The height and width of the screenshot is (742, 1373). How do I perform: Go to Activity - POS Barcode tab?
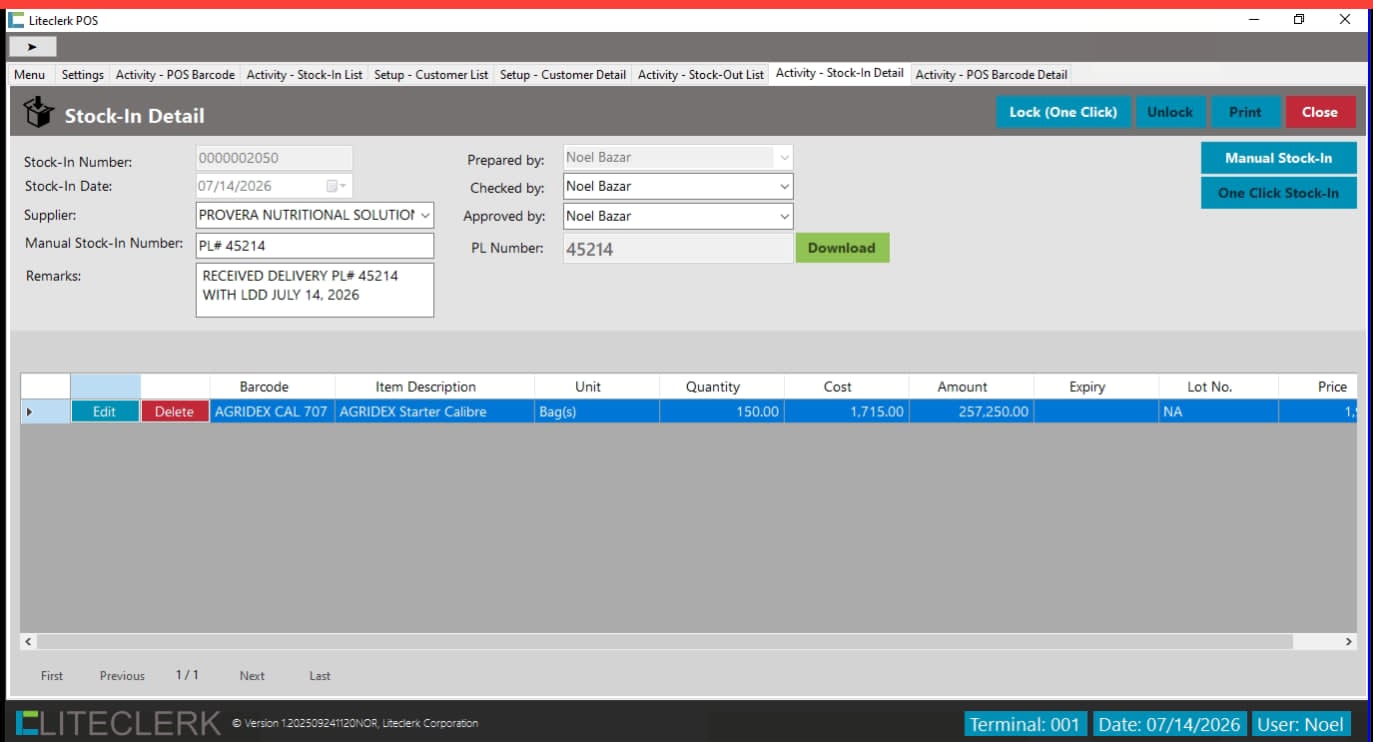[x=175, y=75]
